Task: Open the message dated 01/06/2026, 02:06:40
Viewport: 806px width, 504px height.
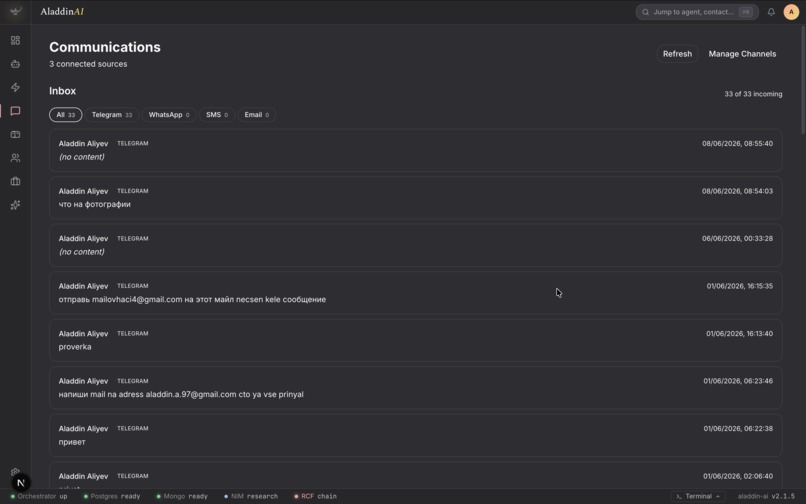Action: point(415,475)
